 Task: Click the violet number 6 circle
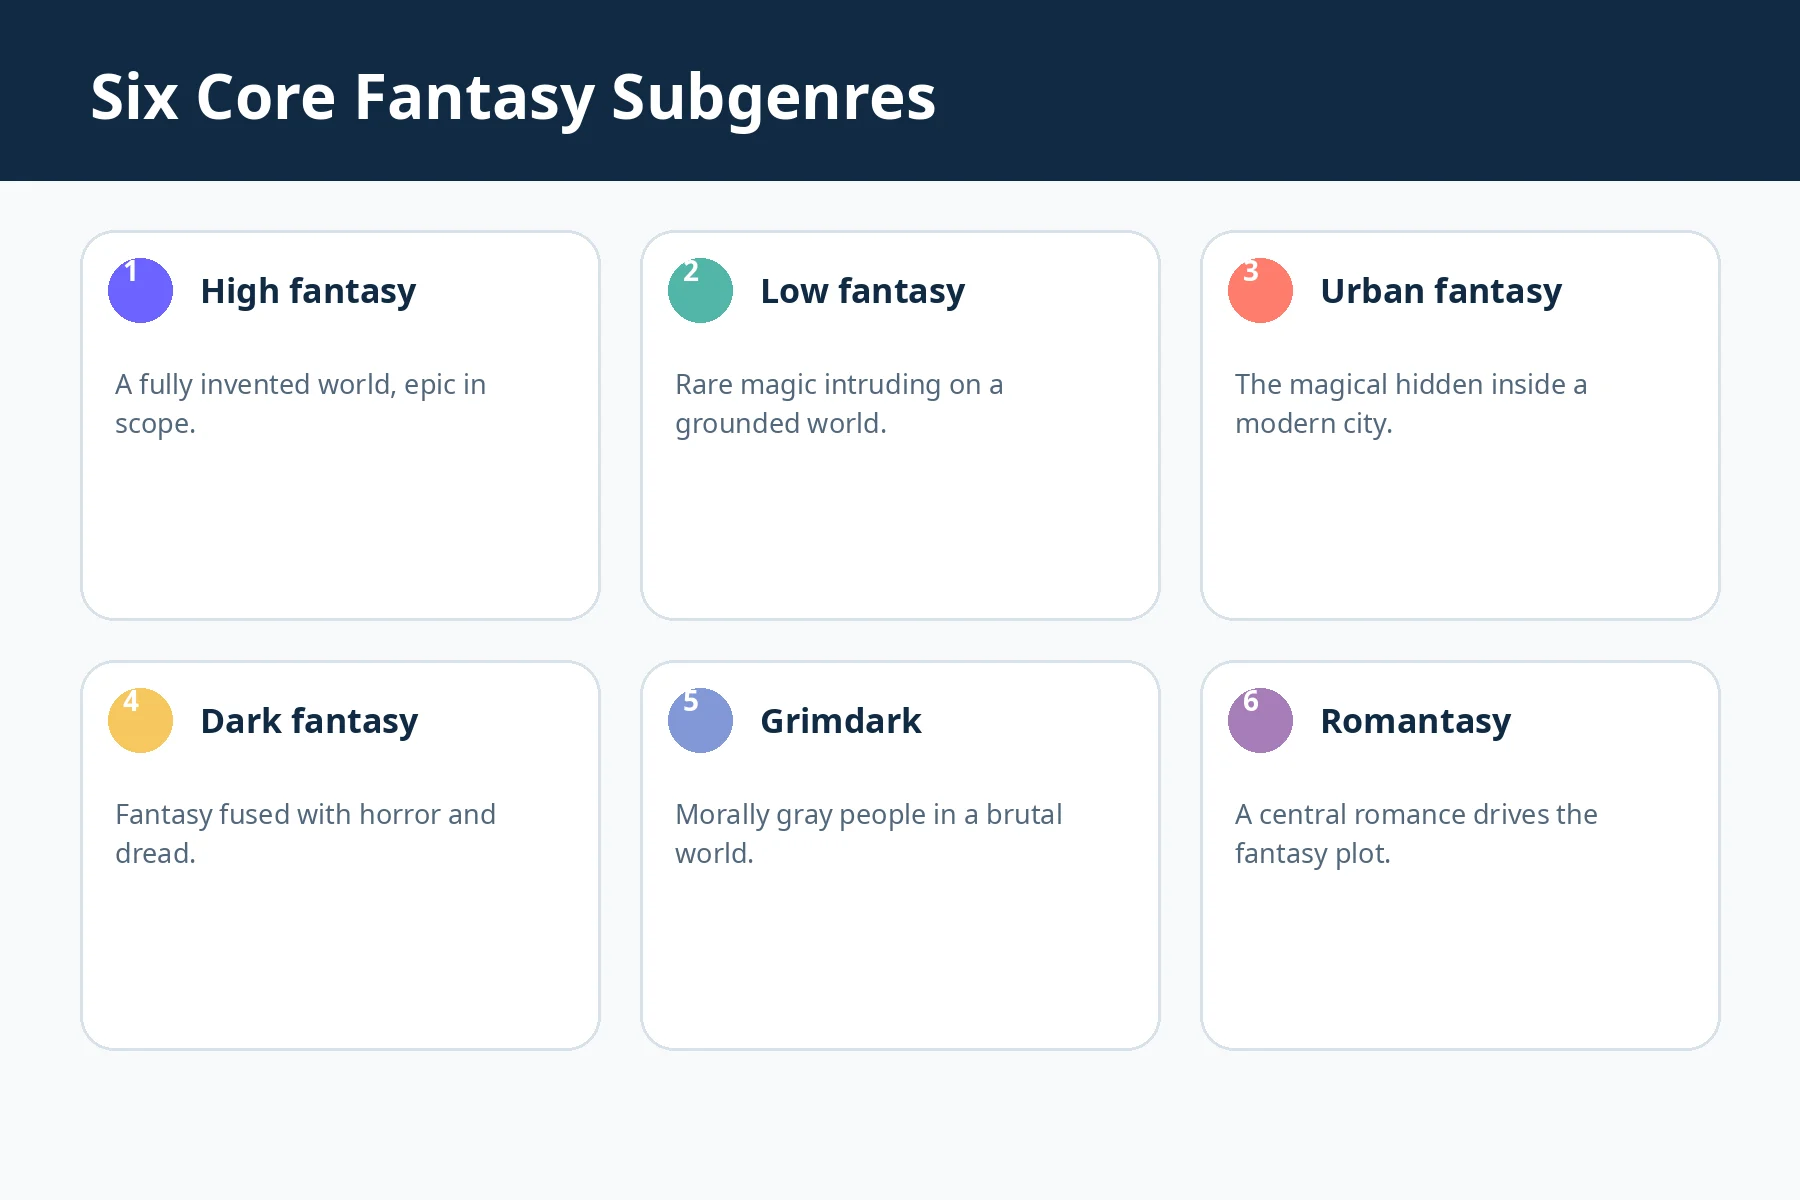coord(1260,720)
